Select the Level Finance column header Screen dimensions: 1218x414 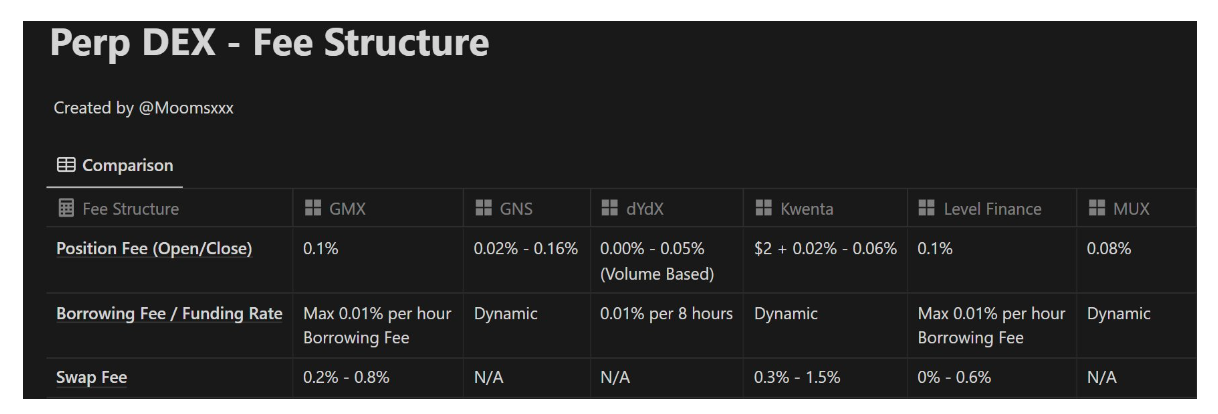[x=992, y=209]
